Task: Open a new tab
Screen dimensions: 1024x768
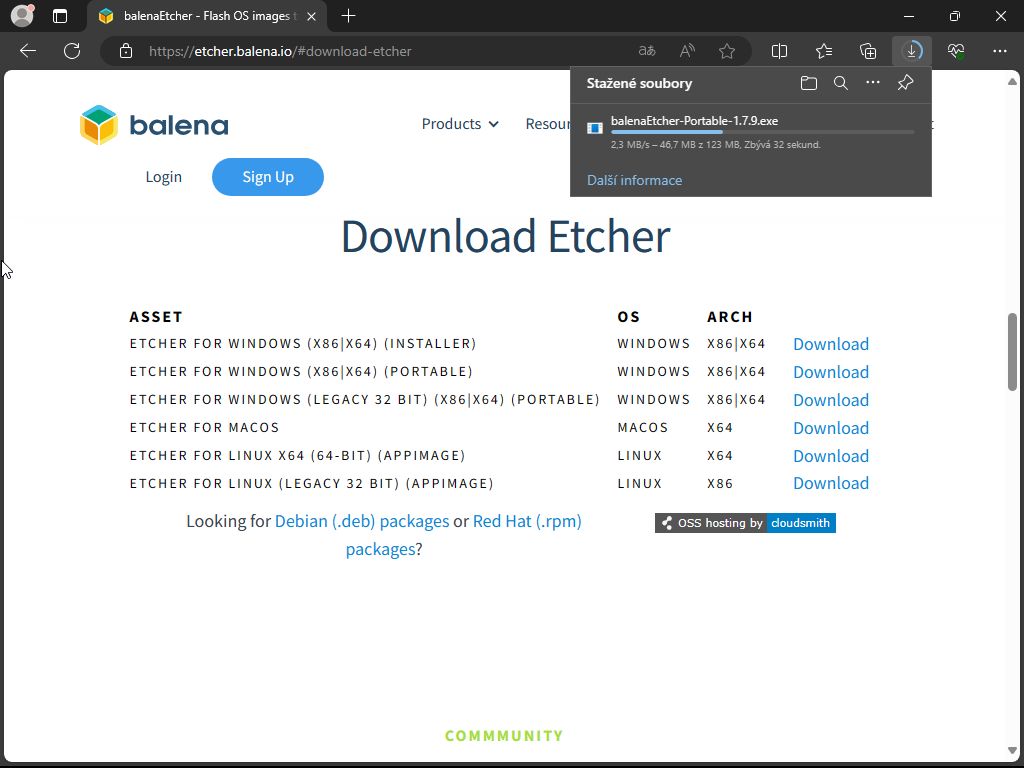Action: pyautogui.click(x=348, y=16)
